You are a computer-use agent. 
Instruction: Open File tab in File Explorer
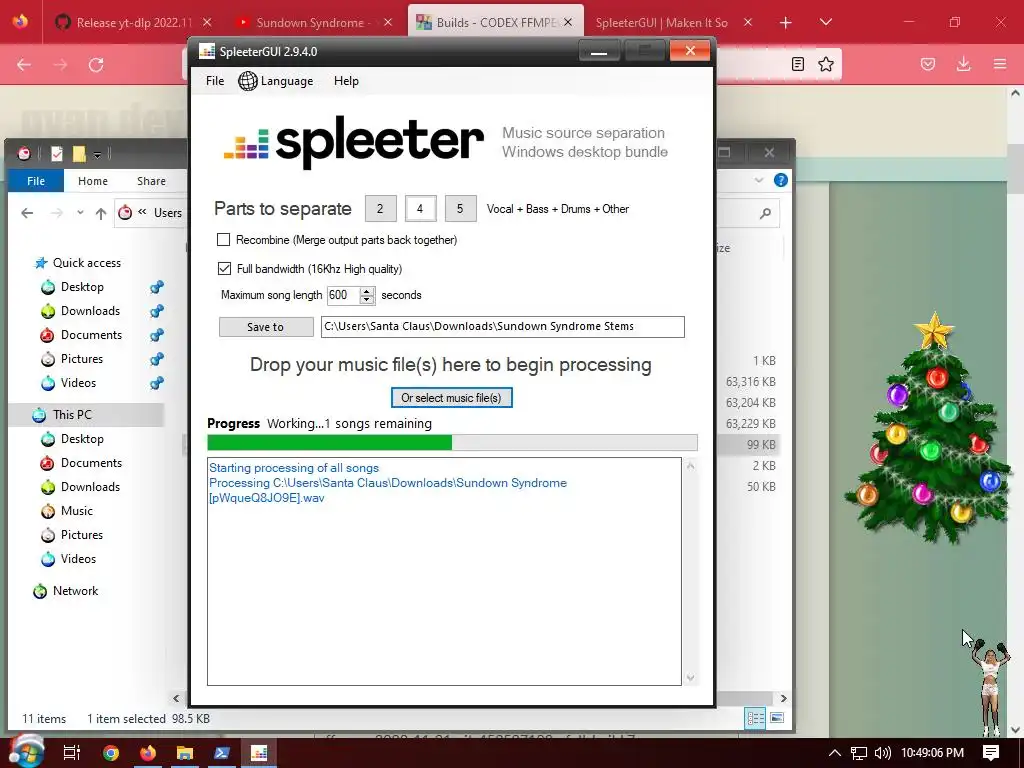click(x=36, y=181)
